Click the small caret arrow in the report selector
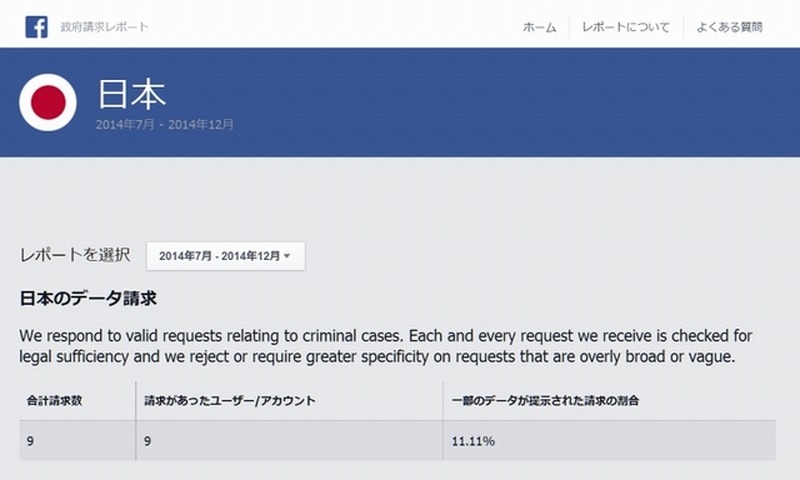Viewport: 800px width, 480px height. [288, 257]
